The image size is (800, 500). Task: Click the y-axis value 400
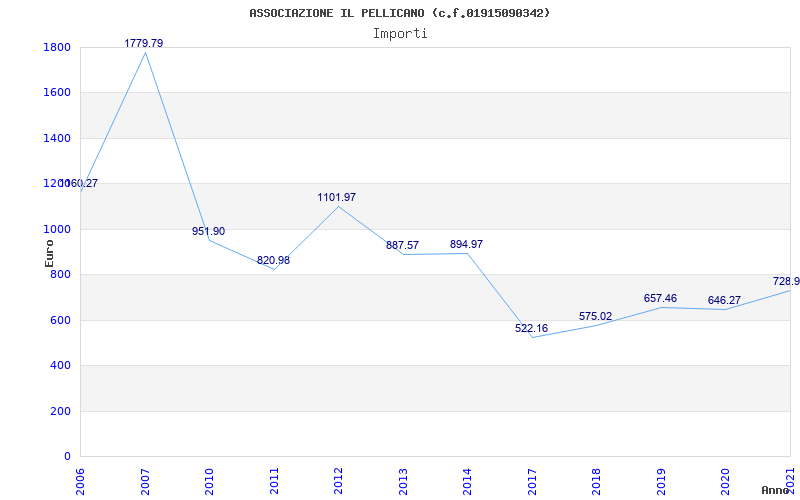[x=60, y=365]
